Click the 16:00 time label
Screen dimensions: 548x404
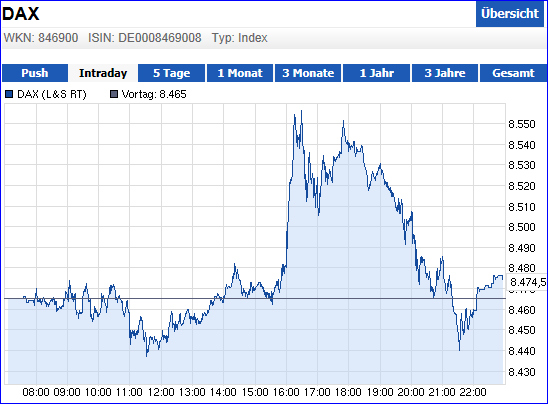click(286, 392)
